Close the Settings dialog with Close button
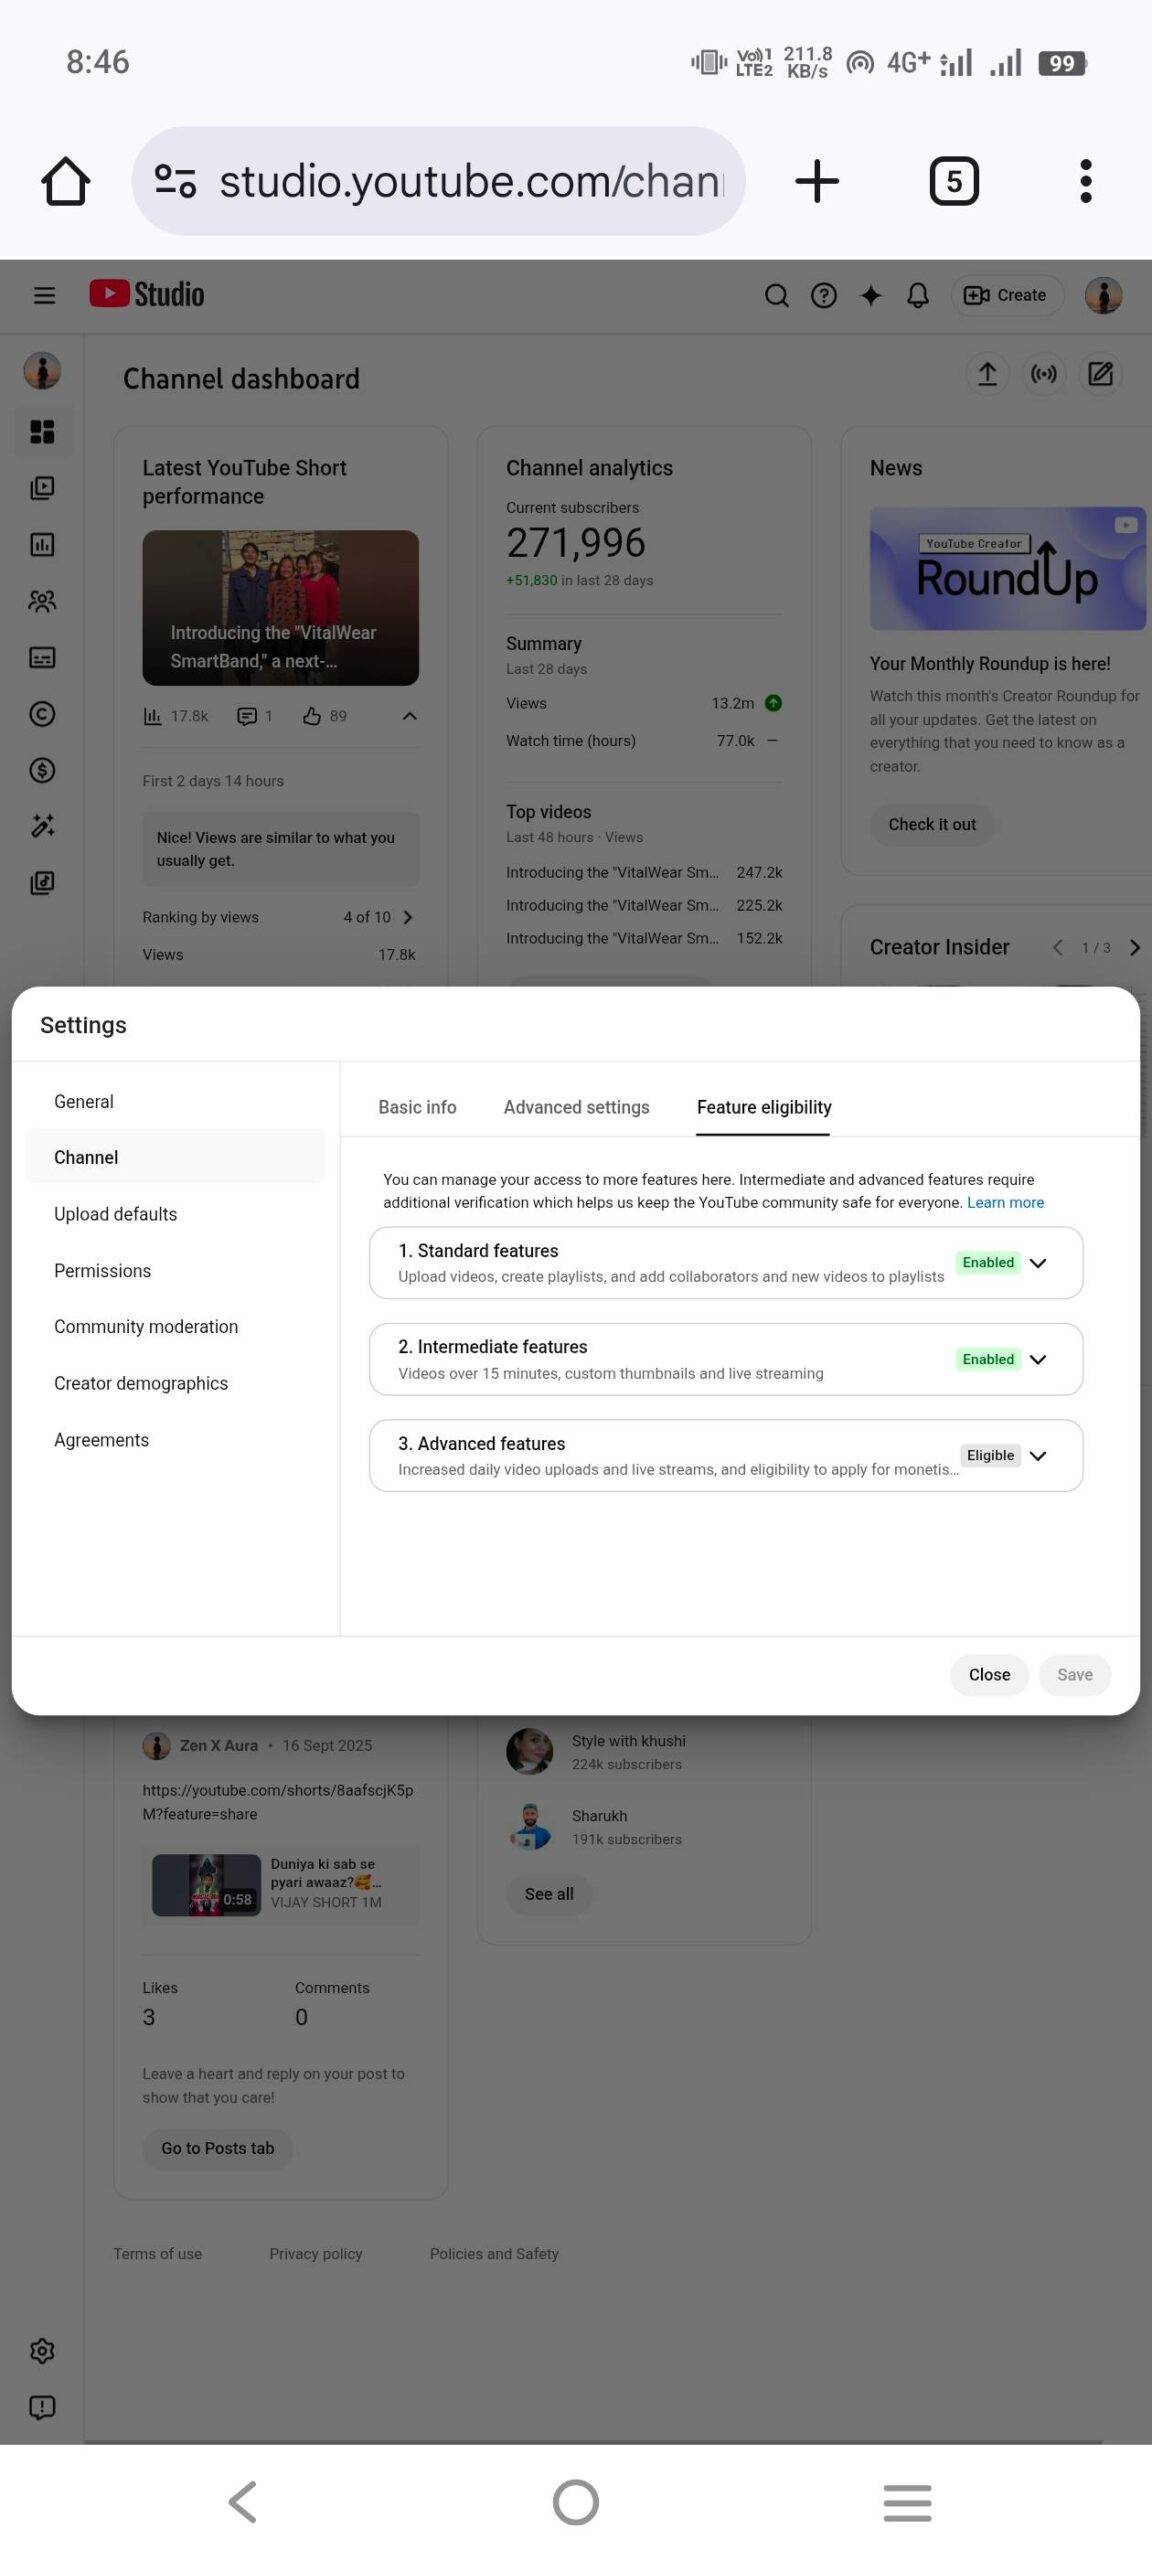1152x2560 pixels. tap(988, 1675)
